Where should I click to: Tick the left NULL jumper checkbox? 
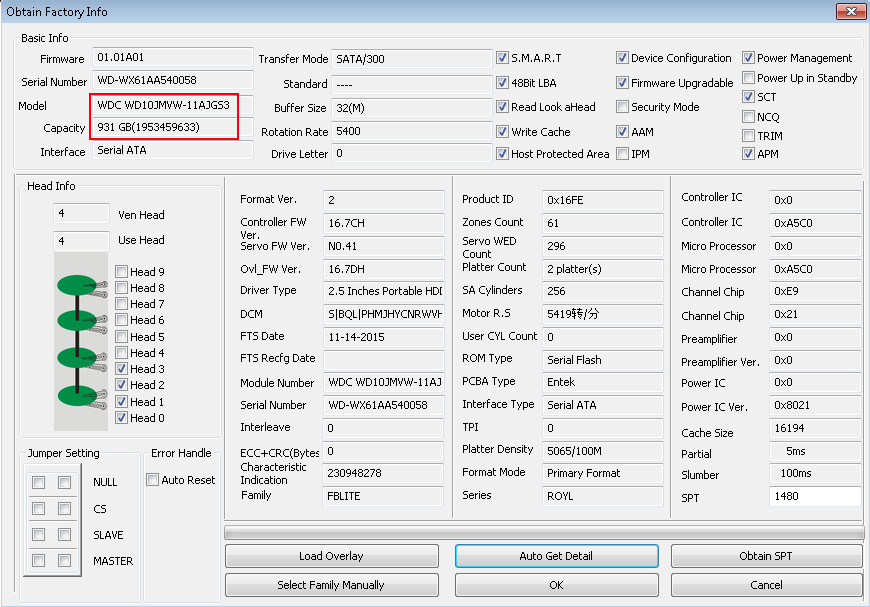(x=38, y=482)
